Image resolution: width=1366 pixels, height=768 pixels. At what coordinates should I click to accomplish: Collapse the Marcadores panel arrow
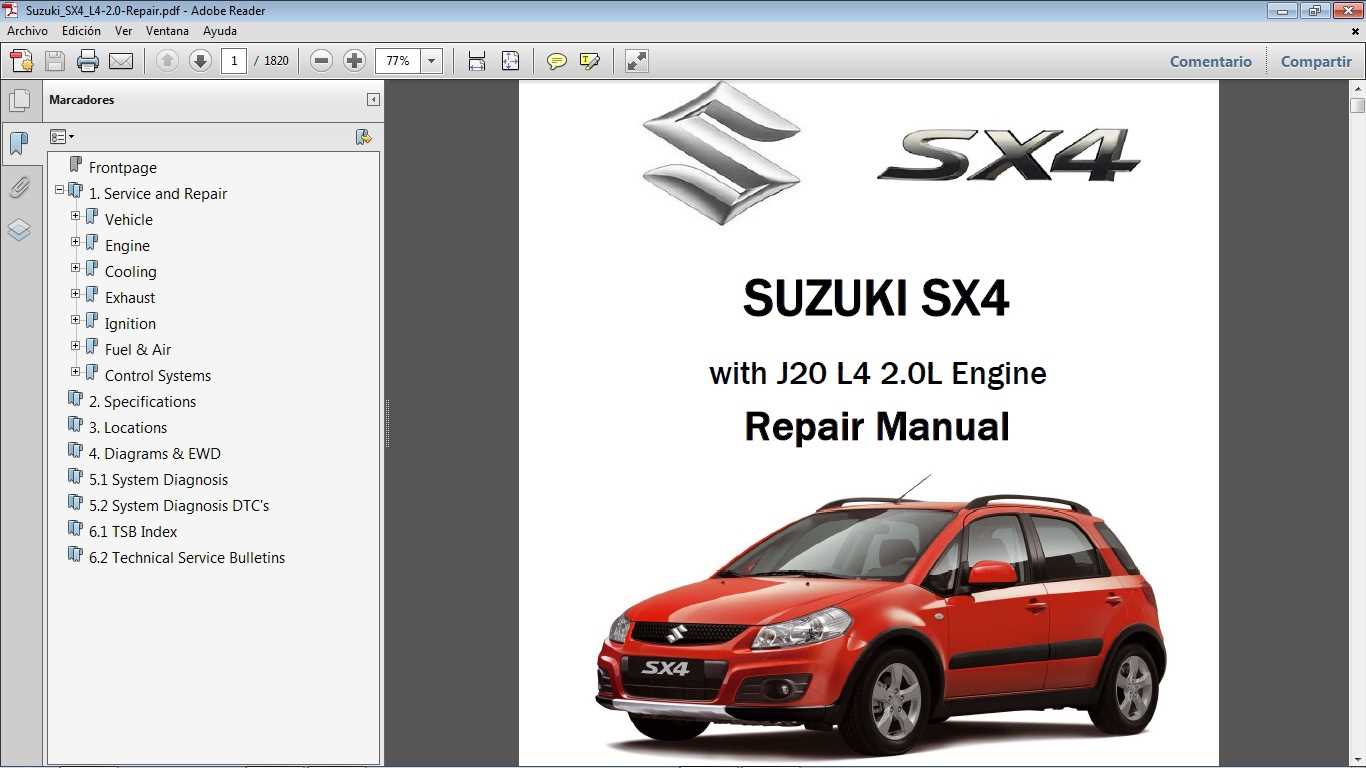373,100
